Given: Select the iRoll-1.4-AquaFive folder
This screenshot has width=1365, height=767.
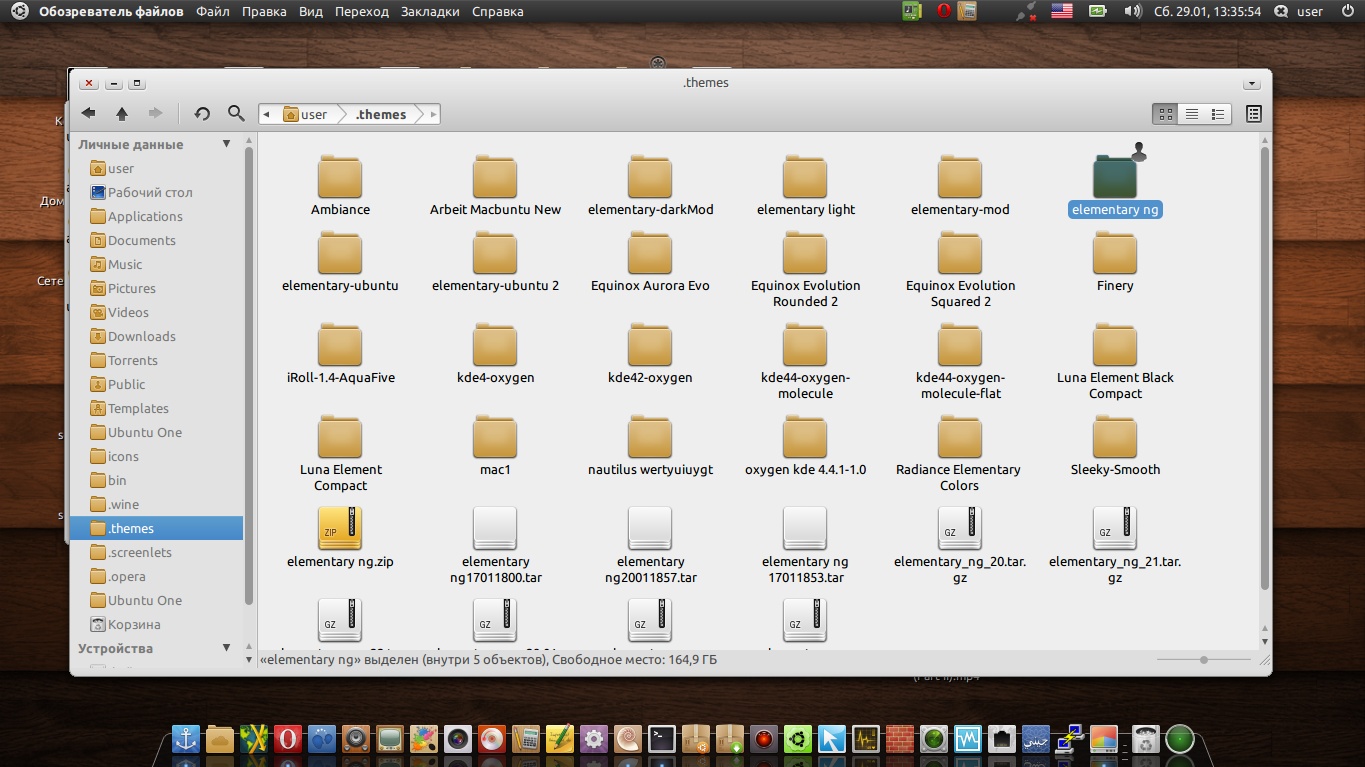Looking at the screenshot, I should (x=340, y=354).
